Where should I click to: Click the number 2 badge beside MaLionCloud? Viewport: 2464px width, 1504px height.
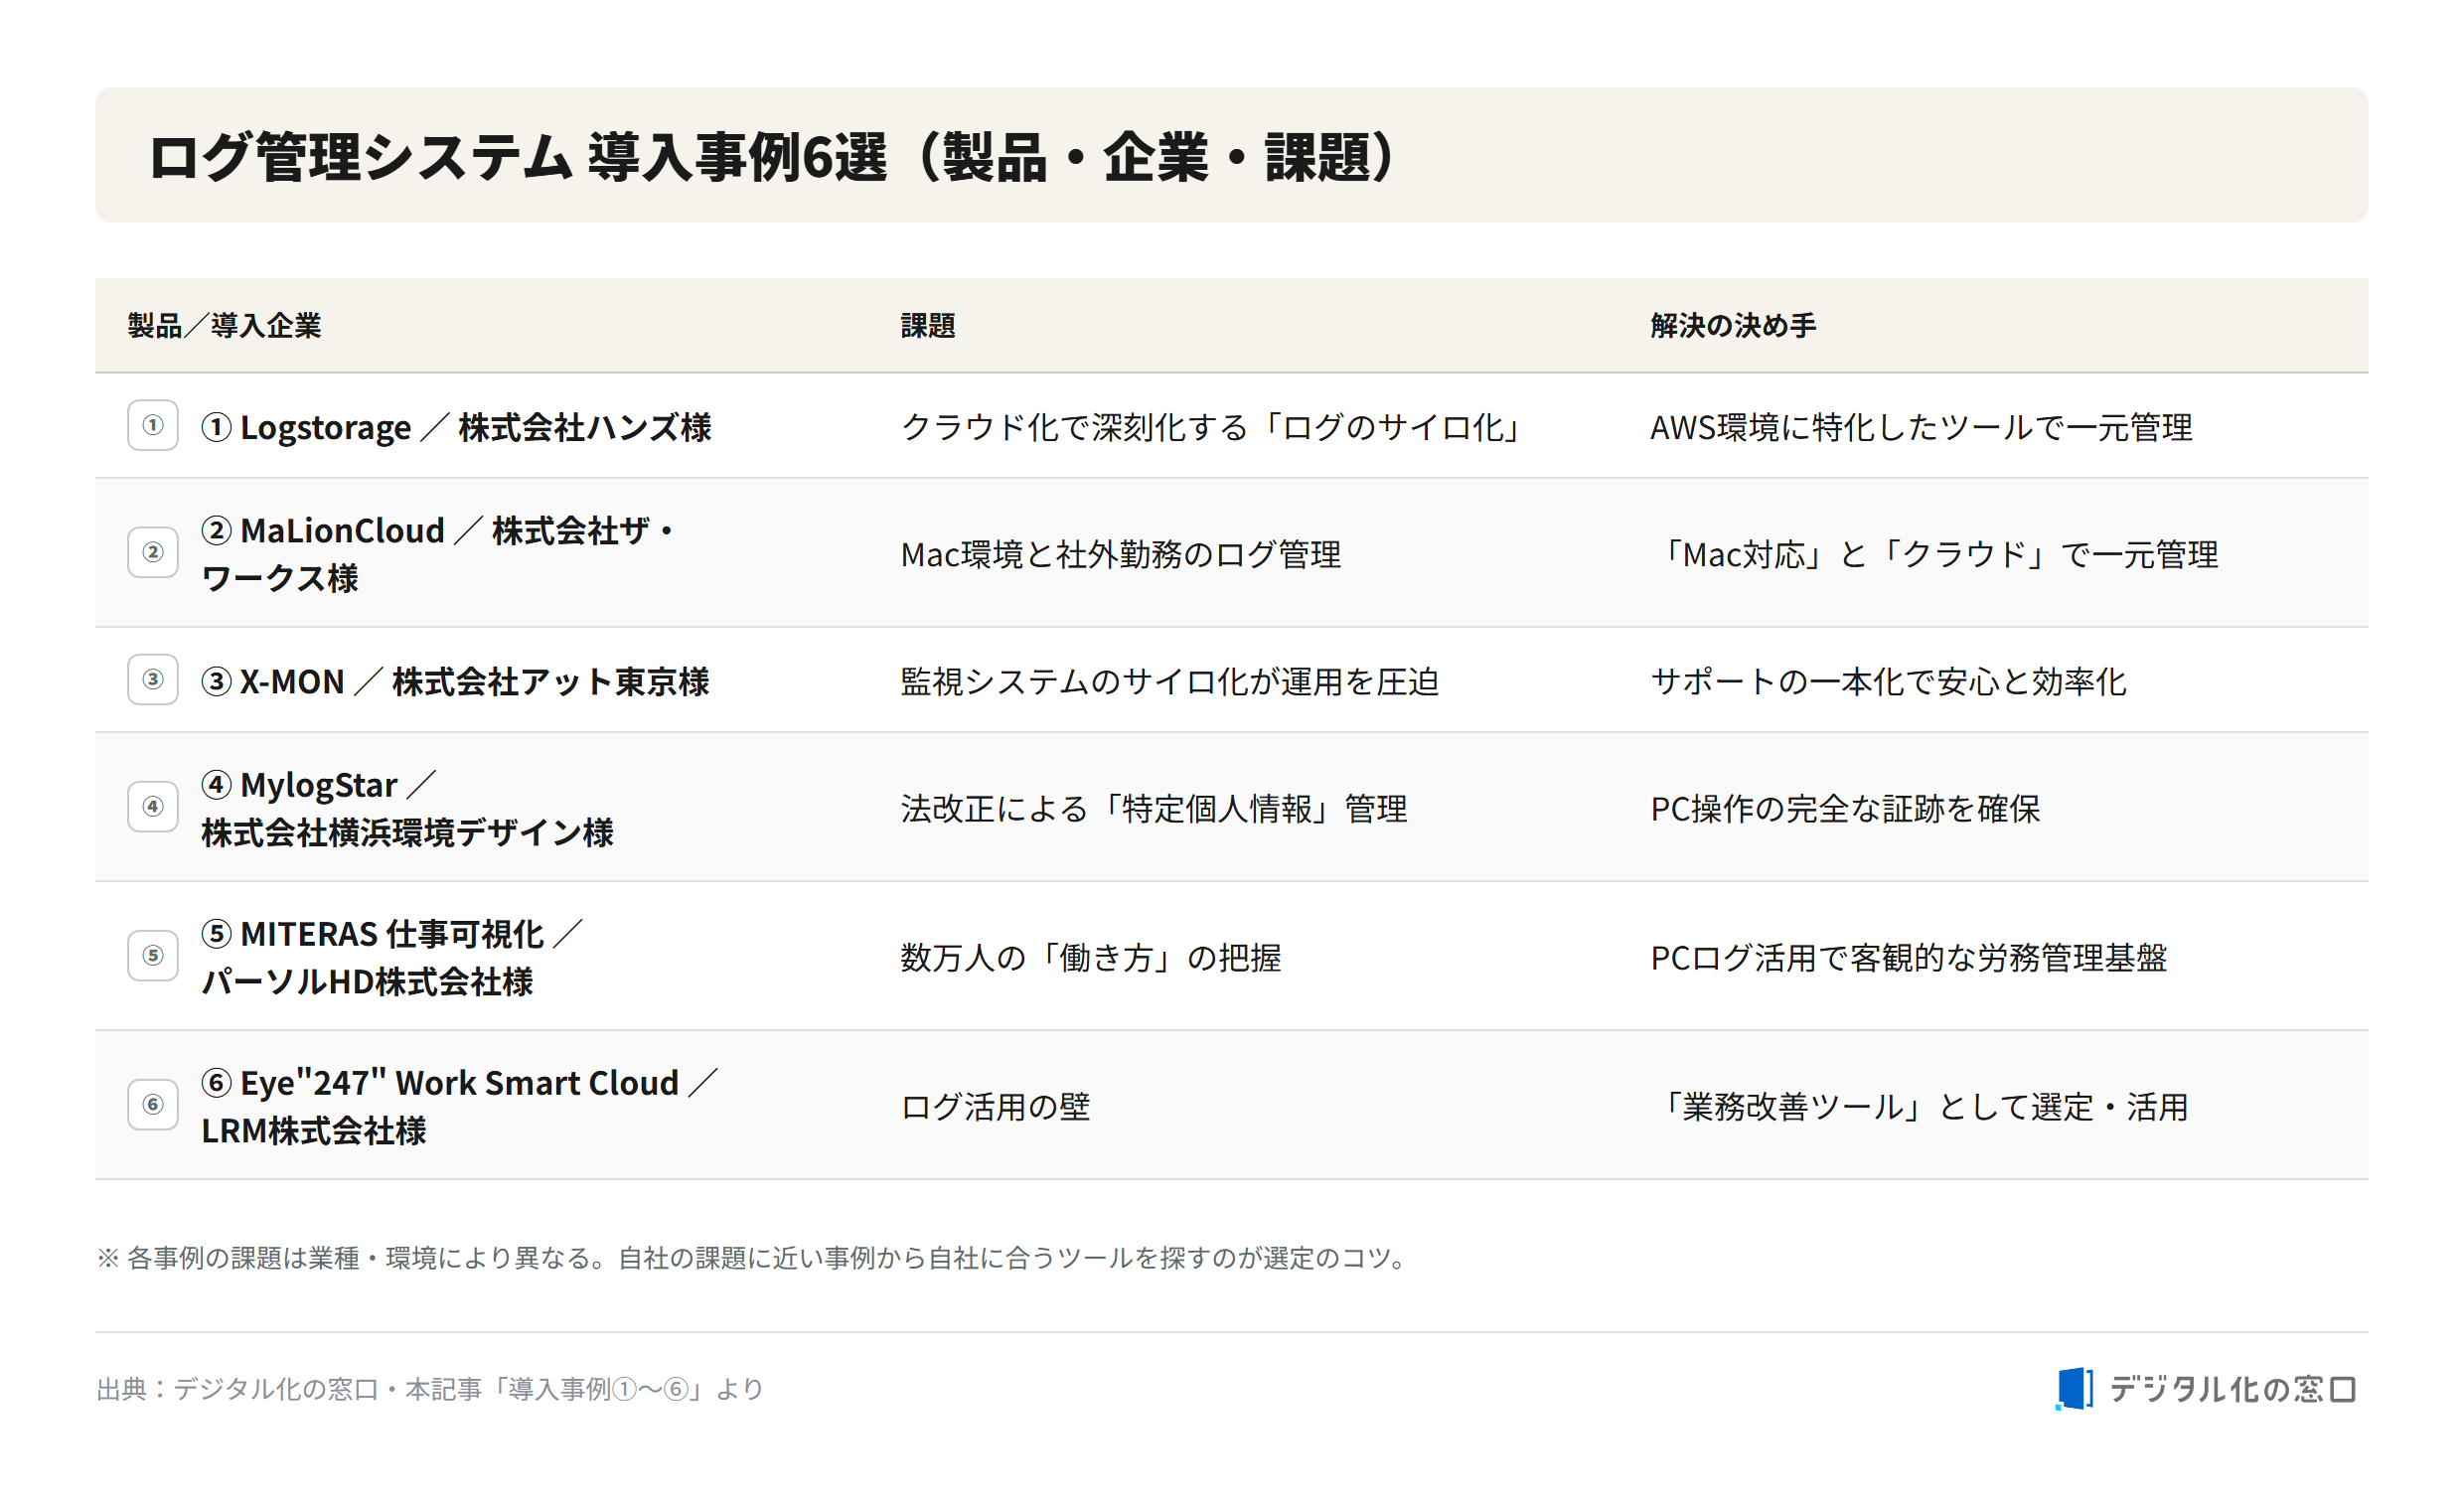pyautogui.click(x=153, y=553)
